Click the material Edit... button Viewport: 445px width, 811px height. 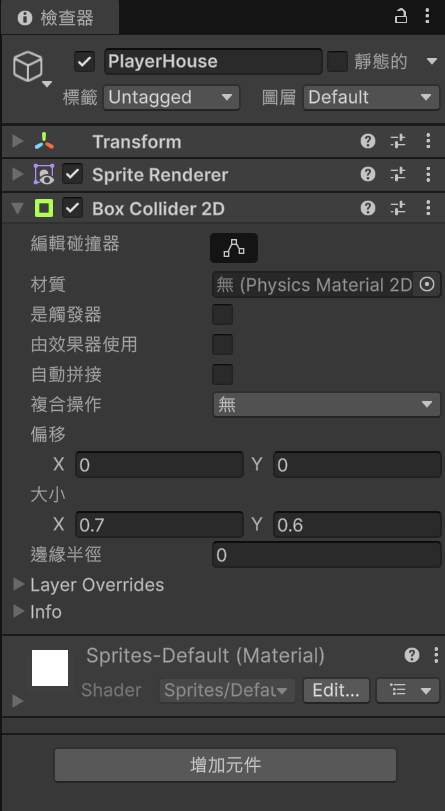click(336, 691)
